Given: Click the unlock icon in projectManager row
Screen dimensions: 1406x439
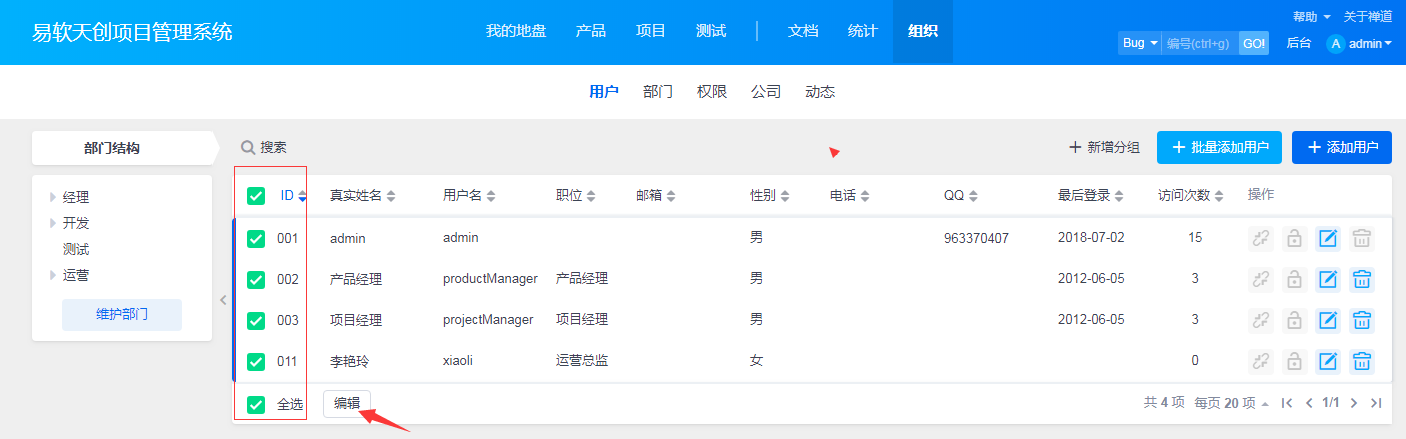Looking at the screenshot, I should (x=1294, y=320).
